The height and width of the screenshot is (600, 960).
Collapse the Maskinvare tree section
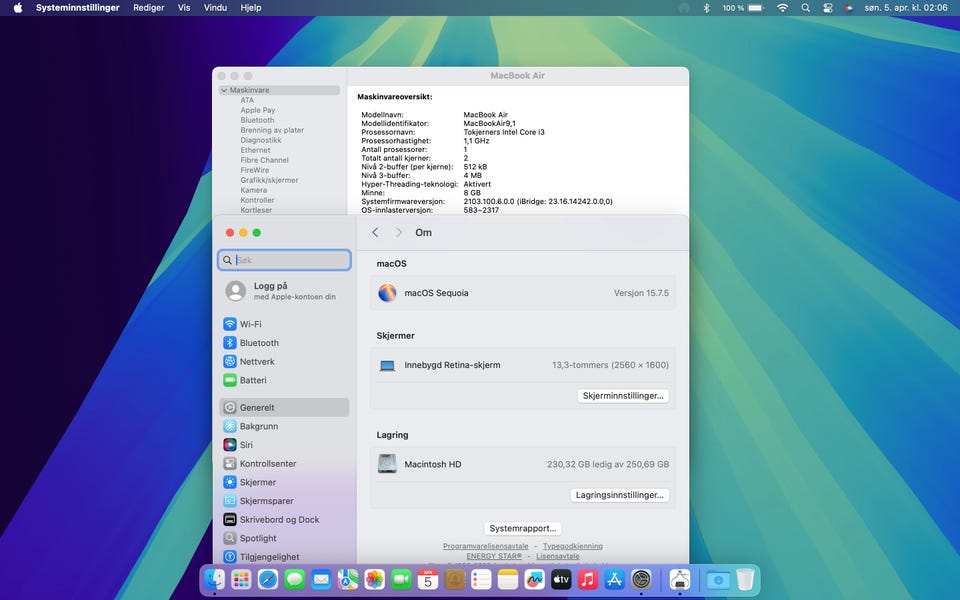[224, 90]
